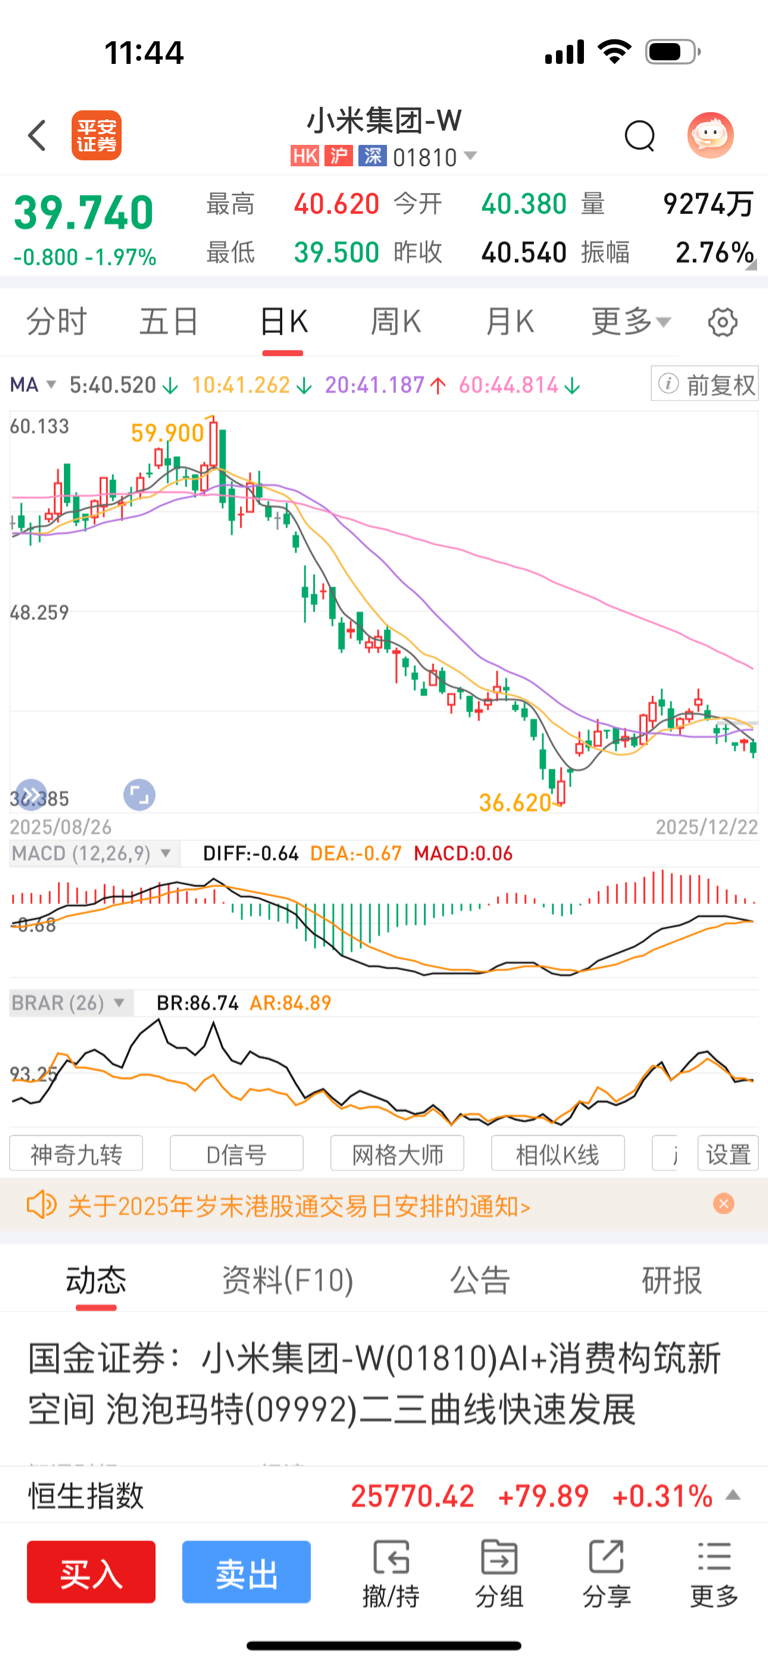Select the D信号 indicator button

(237, 1154)
